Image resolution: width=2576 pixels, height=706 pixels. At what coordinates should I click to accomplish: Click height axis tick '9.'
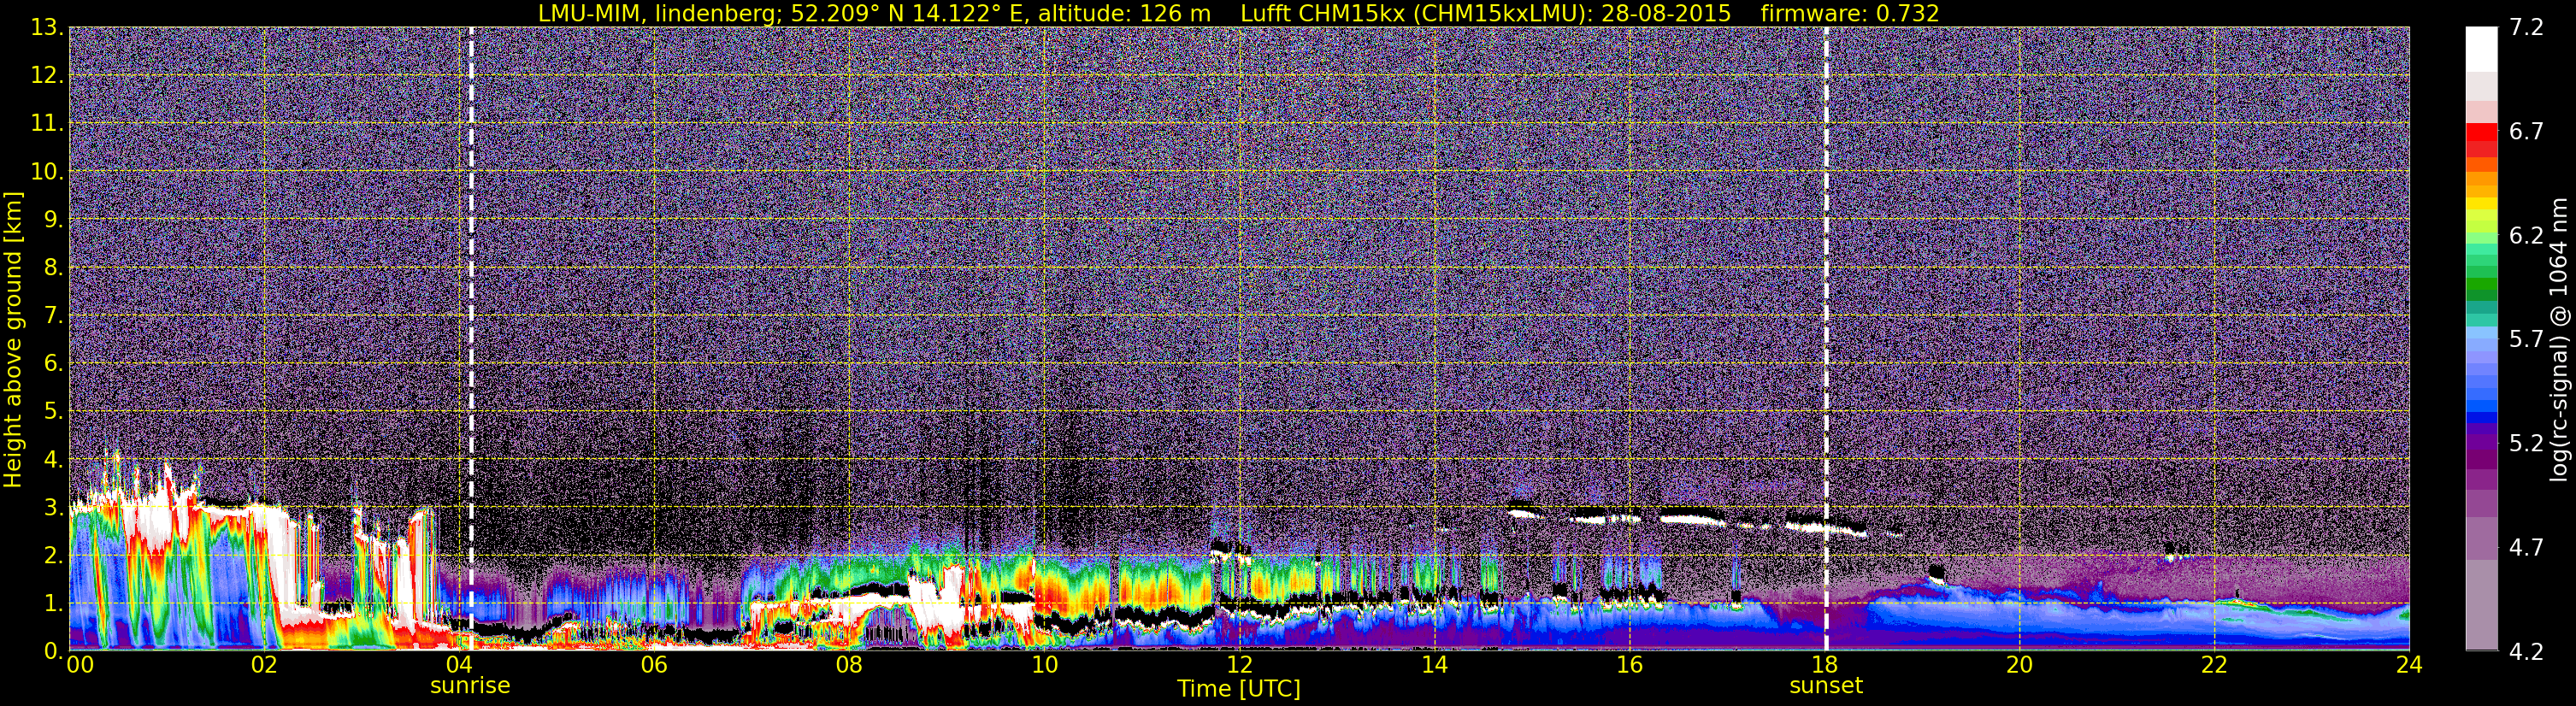point(53,220)
